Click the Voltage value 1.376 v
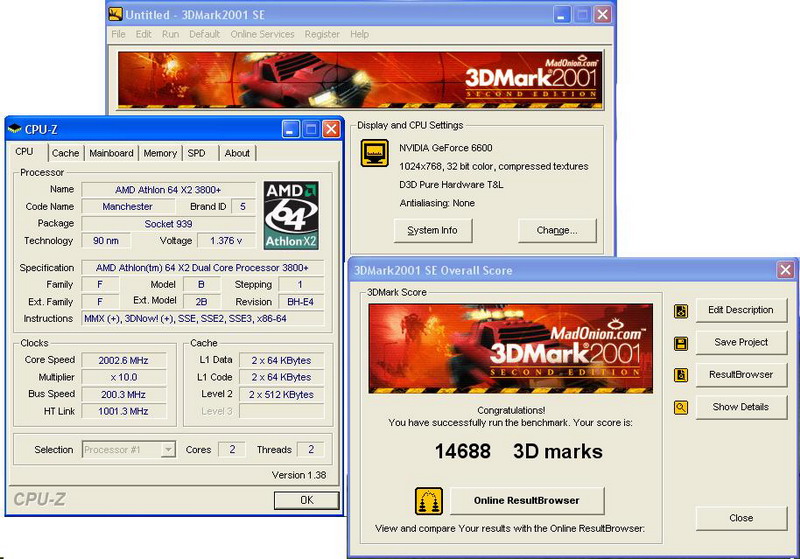Screen dimensions: 800x559 [x=226, y=241]
